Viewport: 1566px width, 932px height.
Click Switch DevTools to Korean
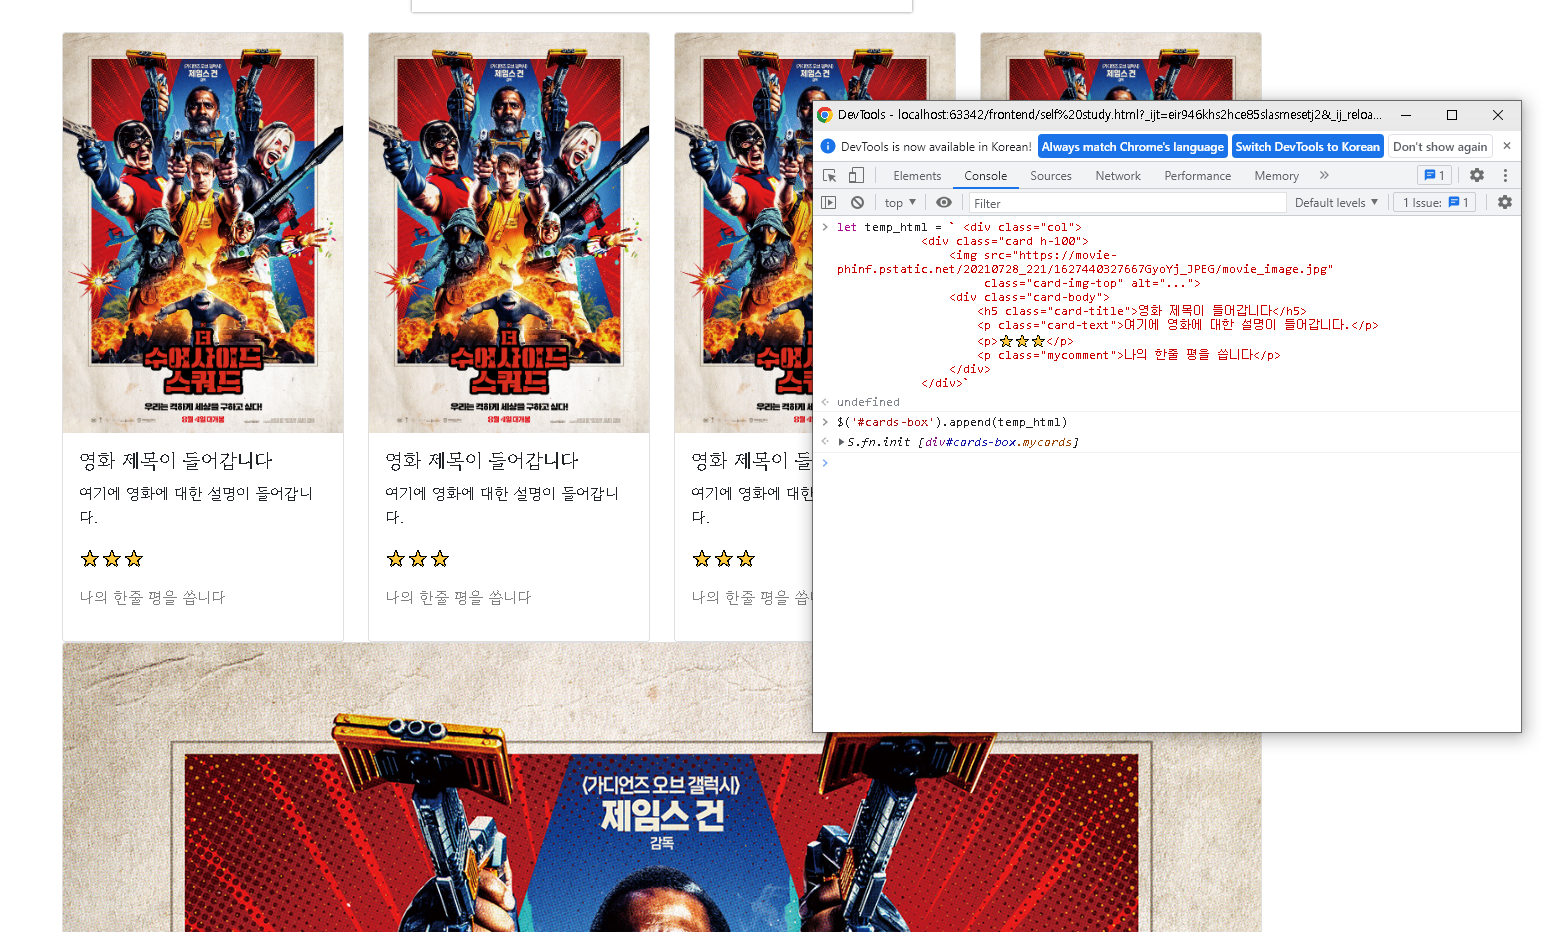point(1307,147)
